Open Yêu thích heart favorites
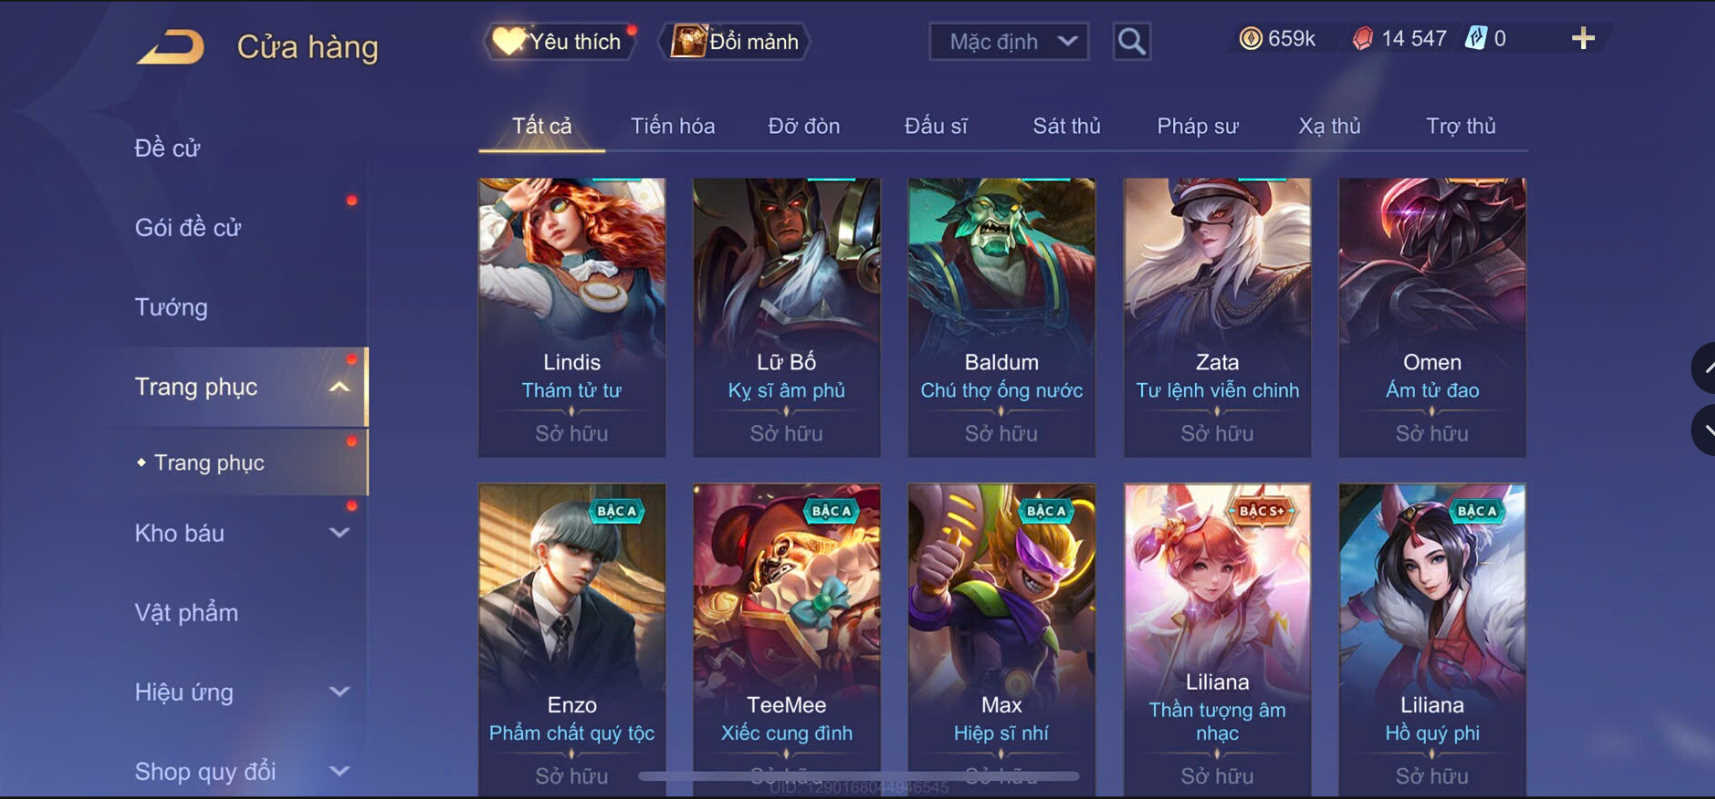The image size is (1715, 799). point(559,41)
